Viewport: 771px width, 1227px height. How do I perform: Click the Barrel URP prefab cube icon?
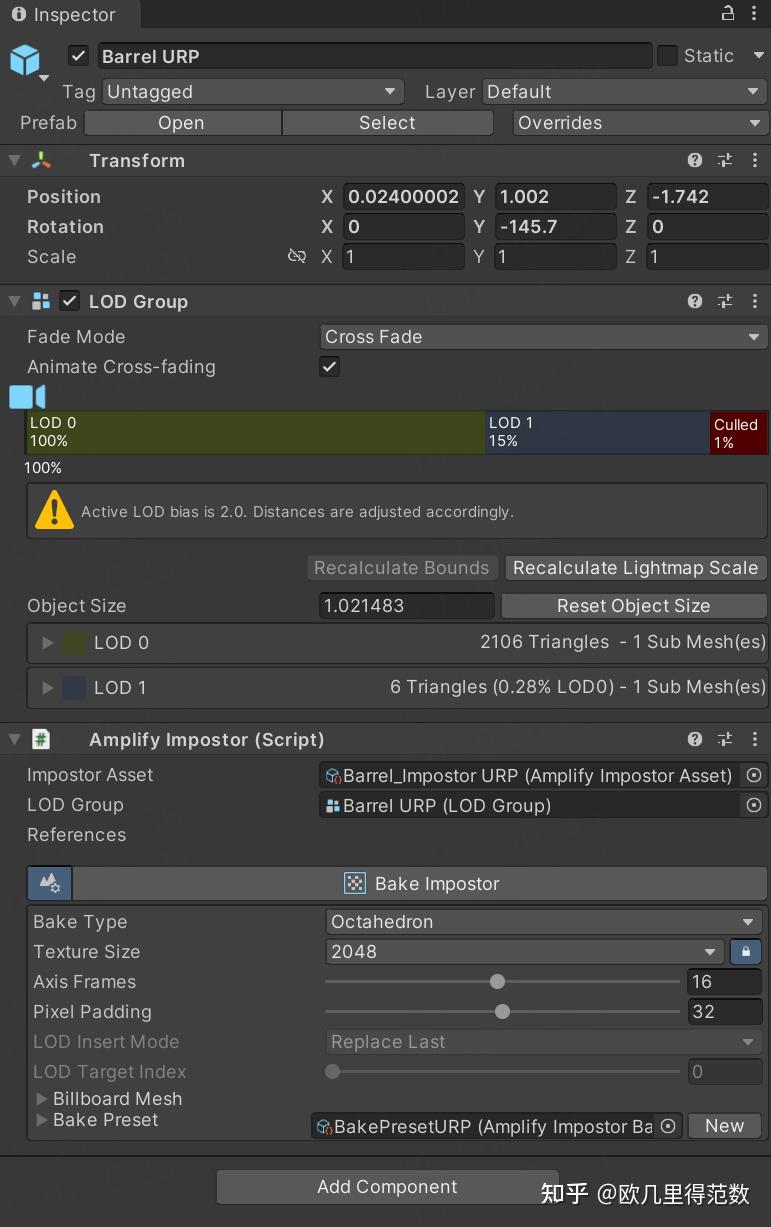25,60
